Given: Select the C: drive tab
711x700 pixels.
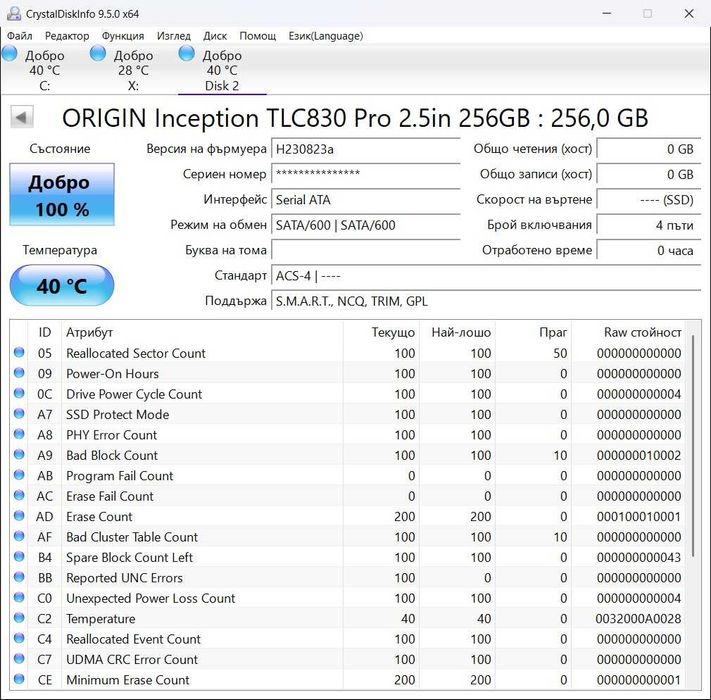Looking at the screenshot, I should coord(44,70).
